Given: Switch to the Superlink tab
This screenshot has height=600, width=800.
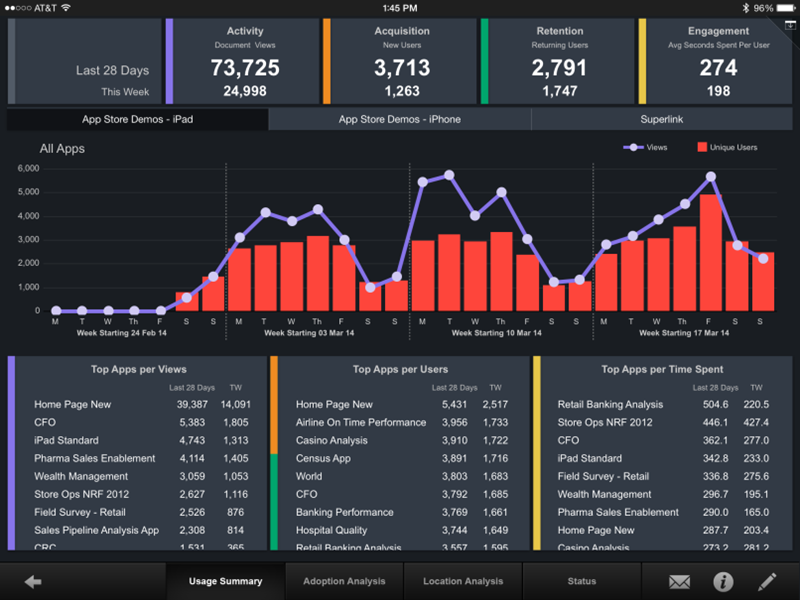Looking at the screenshot, I should click(x=664, y=119).
